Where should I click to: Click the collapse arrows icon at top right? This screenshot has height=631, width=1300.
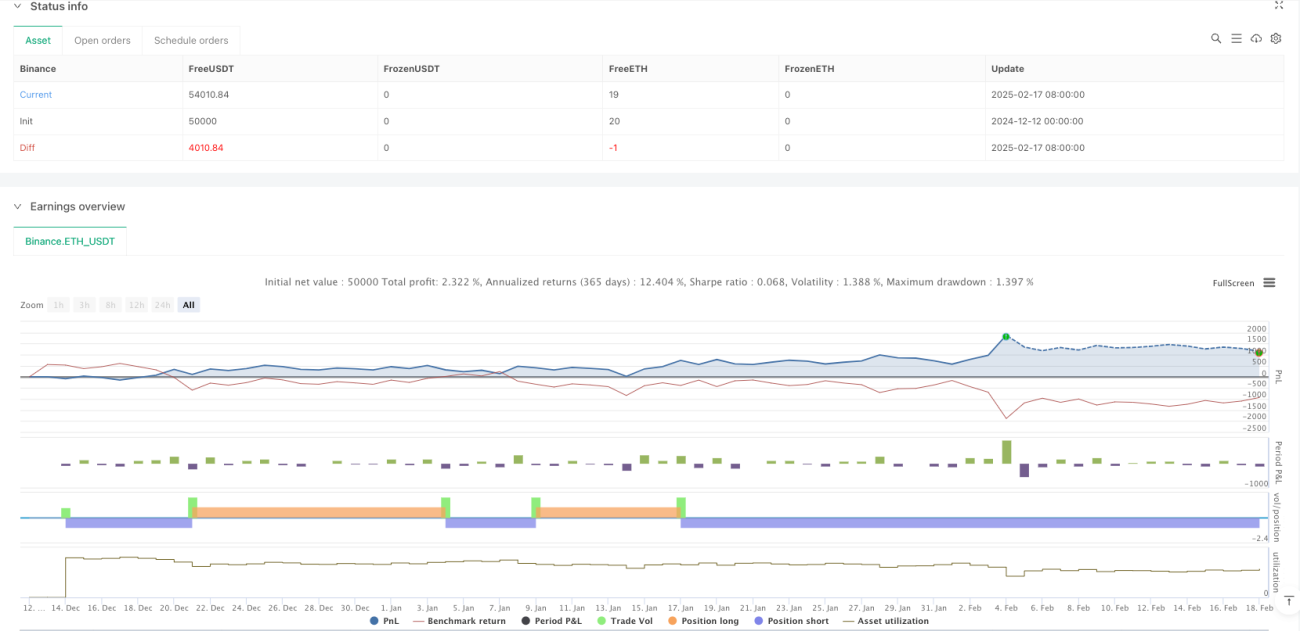[x=1279, y=5]
